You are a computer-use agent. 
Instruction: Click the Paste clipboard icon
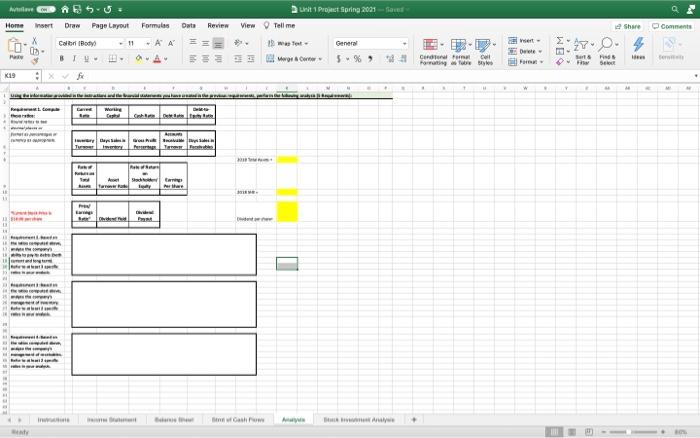pos(16,48)
